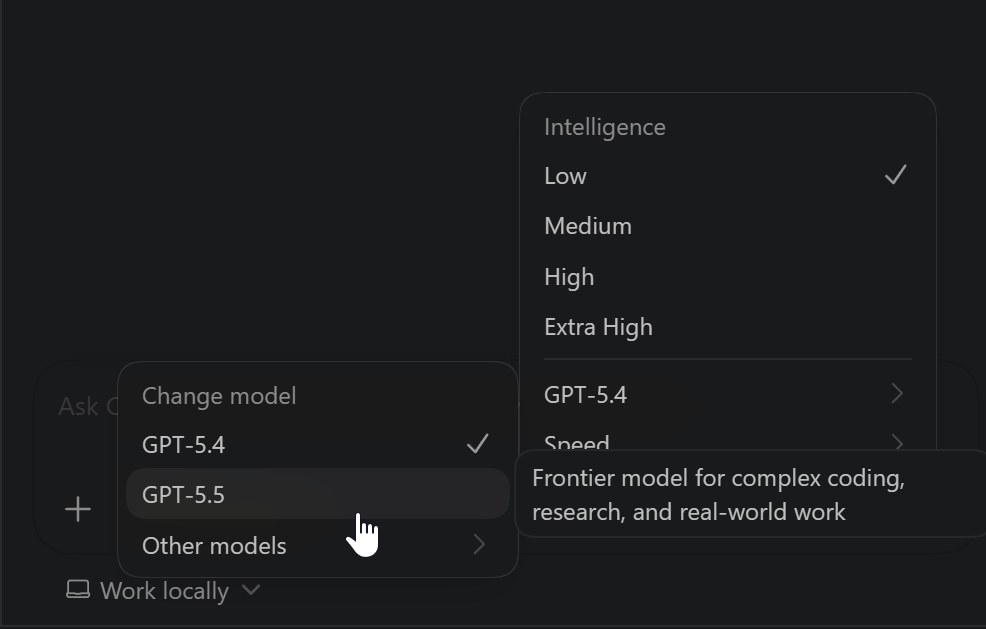
Task: Select Medium intelligence level
Action: pos(728,226)
